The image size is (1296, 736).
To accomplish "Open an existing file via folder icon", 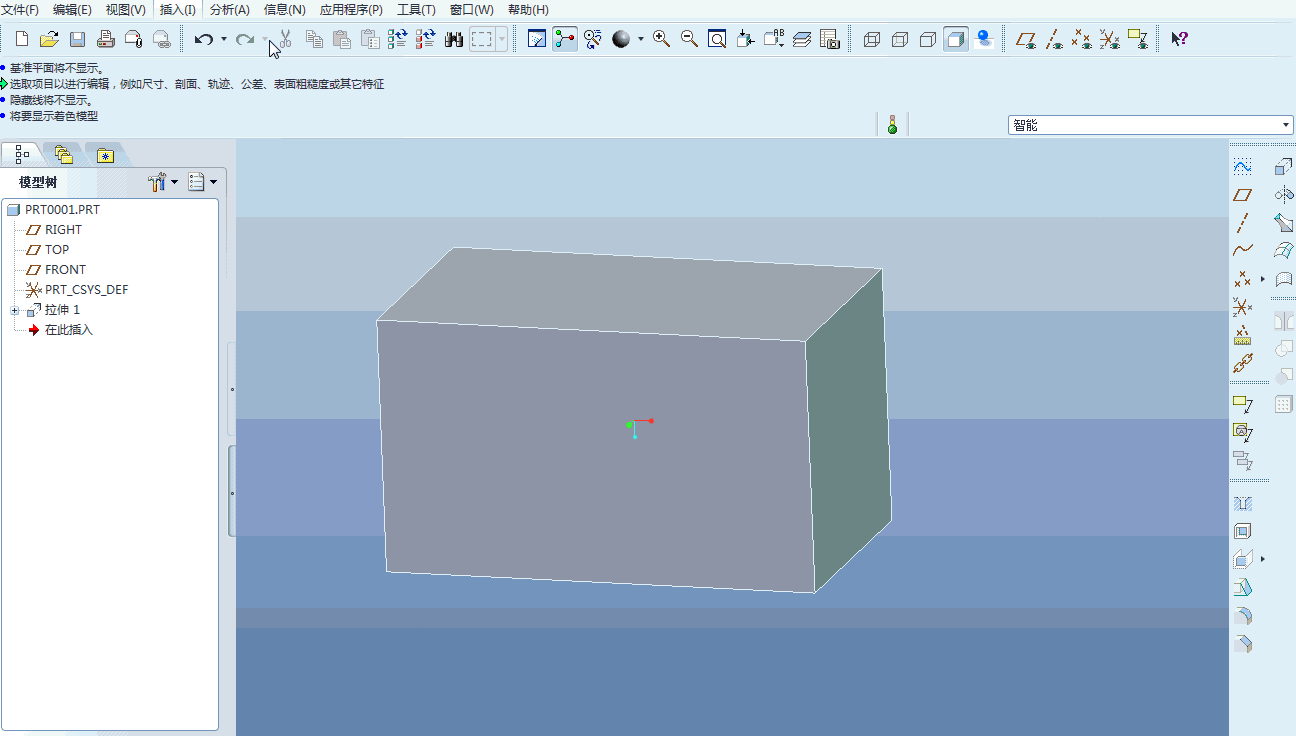I will (49, 39).
